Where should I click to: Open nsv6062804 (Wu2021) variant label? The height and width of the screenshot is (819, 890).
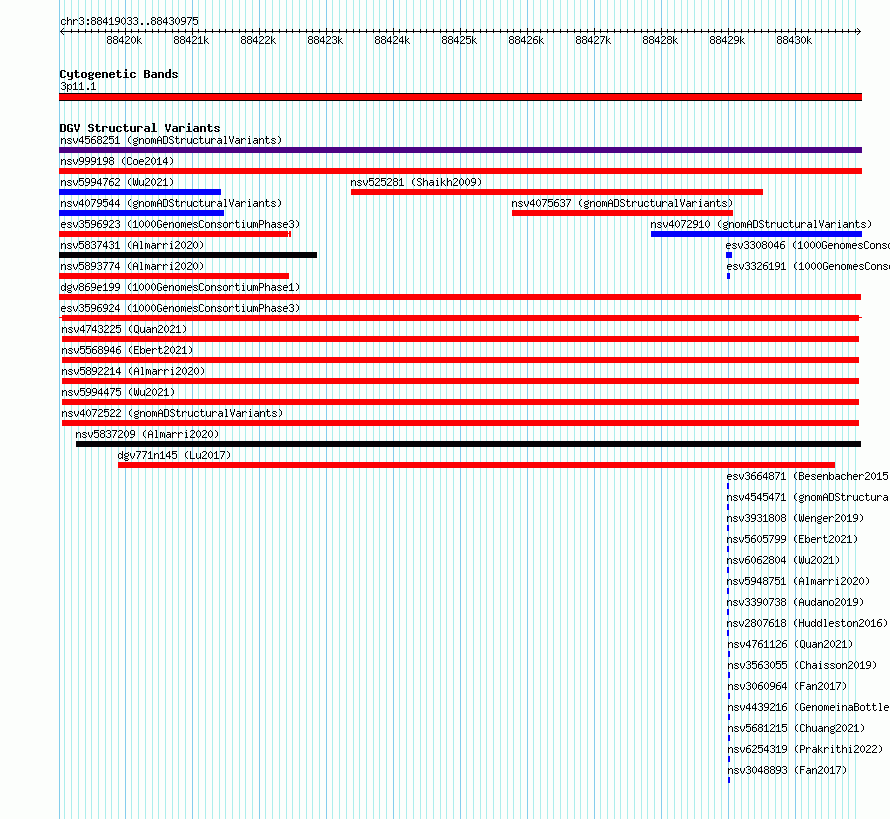pyautogui.click(x=783, y=560)
